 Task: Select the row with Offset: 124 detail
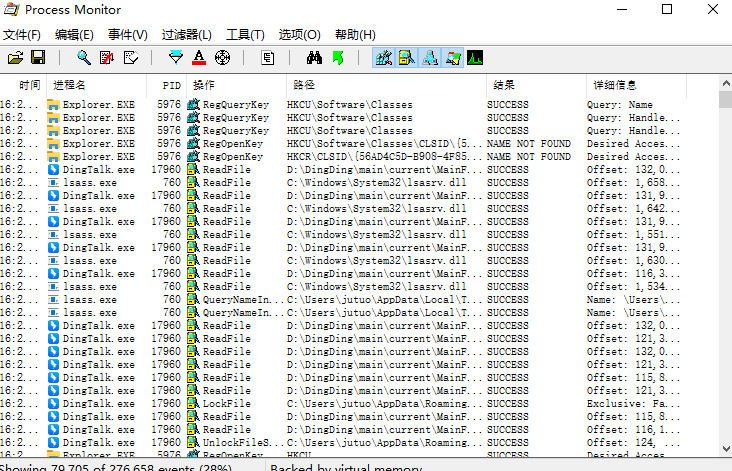click(x=343, y=443)
